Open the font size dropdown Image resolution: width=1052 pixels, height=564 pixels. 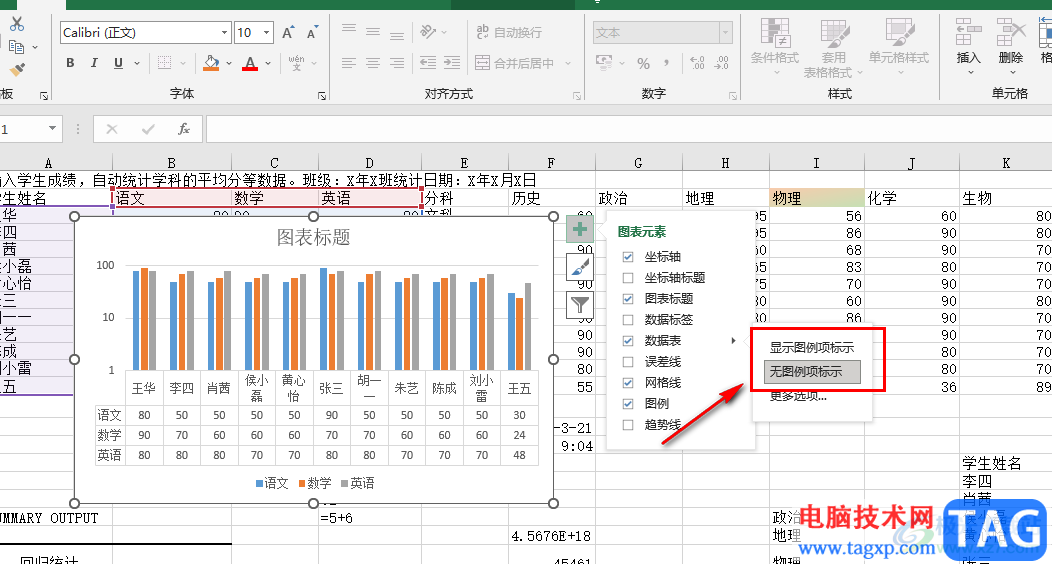[266, 32]
